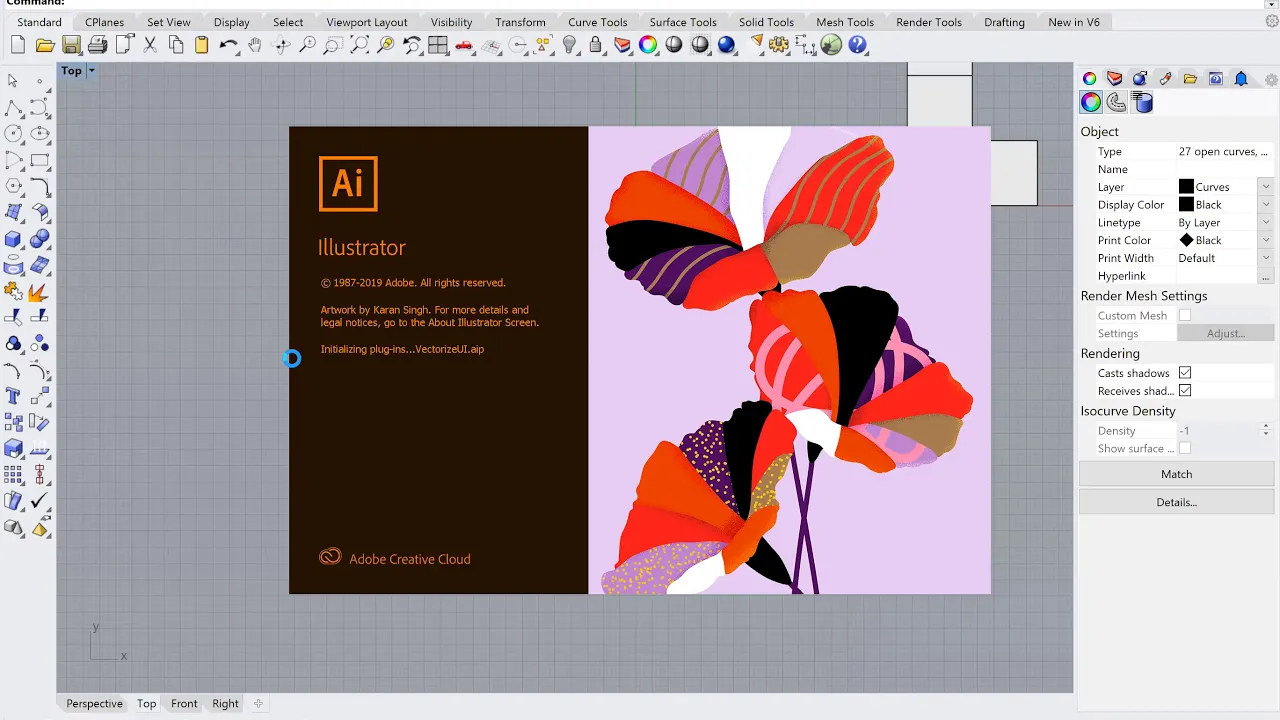Click the puzzle piece Join icon

pyautogui.click(x=13, y=292)
